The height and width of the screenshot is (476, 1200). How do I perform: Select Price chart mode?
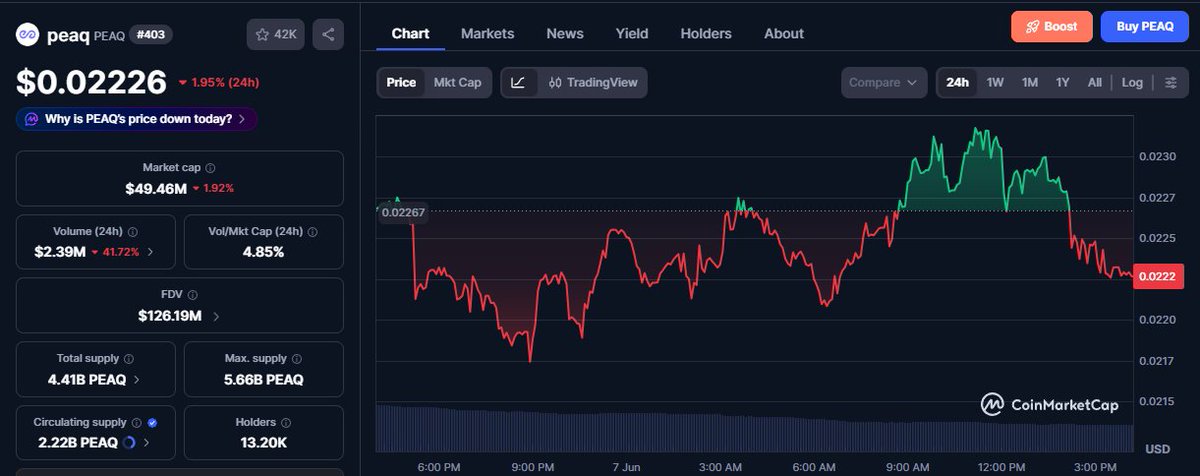pos(401,82)
